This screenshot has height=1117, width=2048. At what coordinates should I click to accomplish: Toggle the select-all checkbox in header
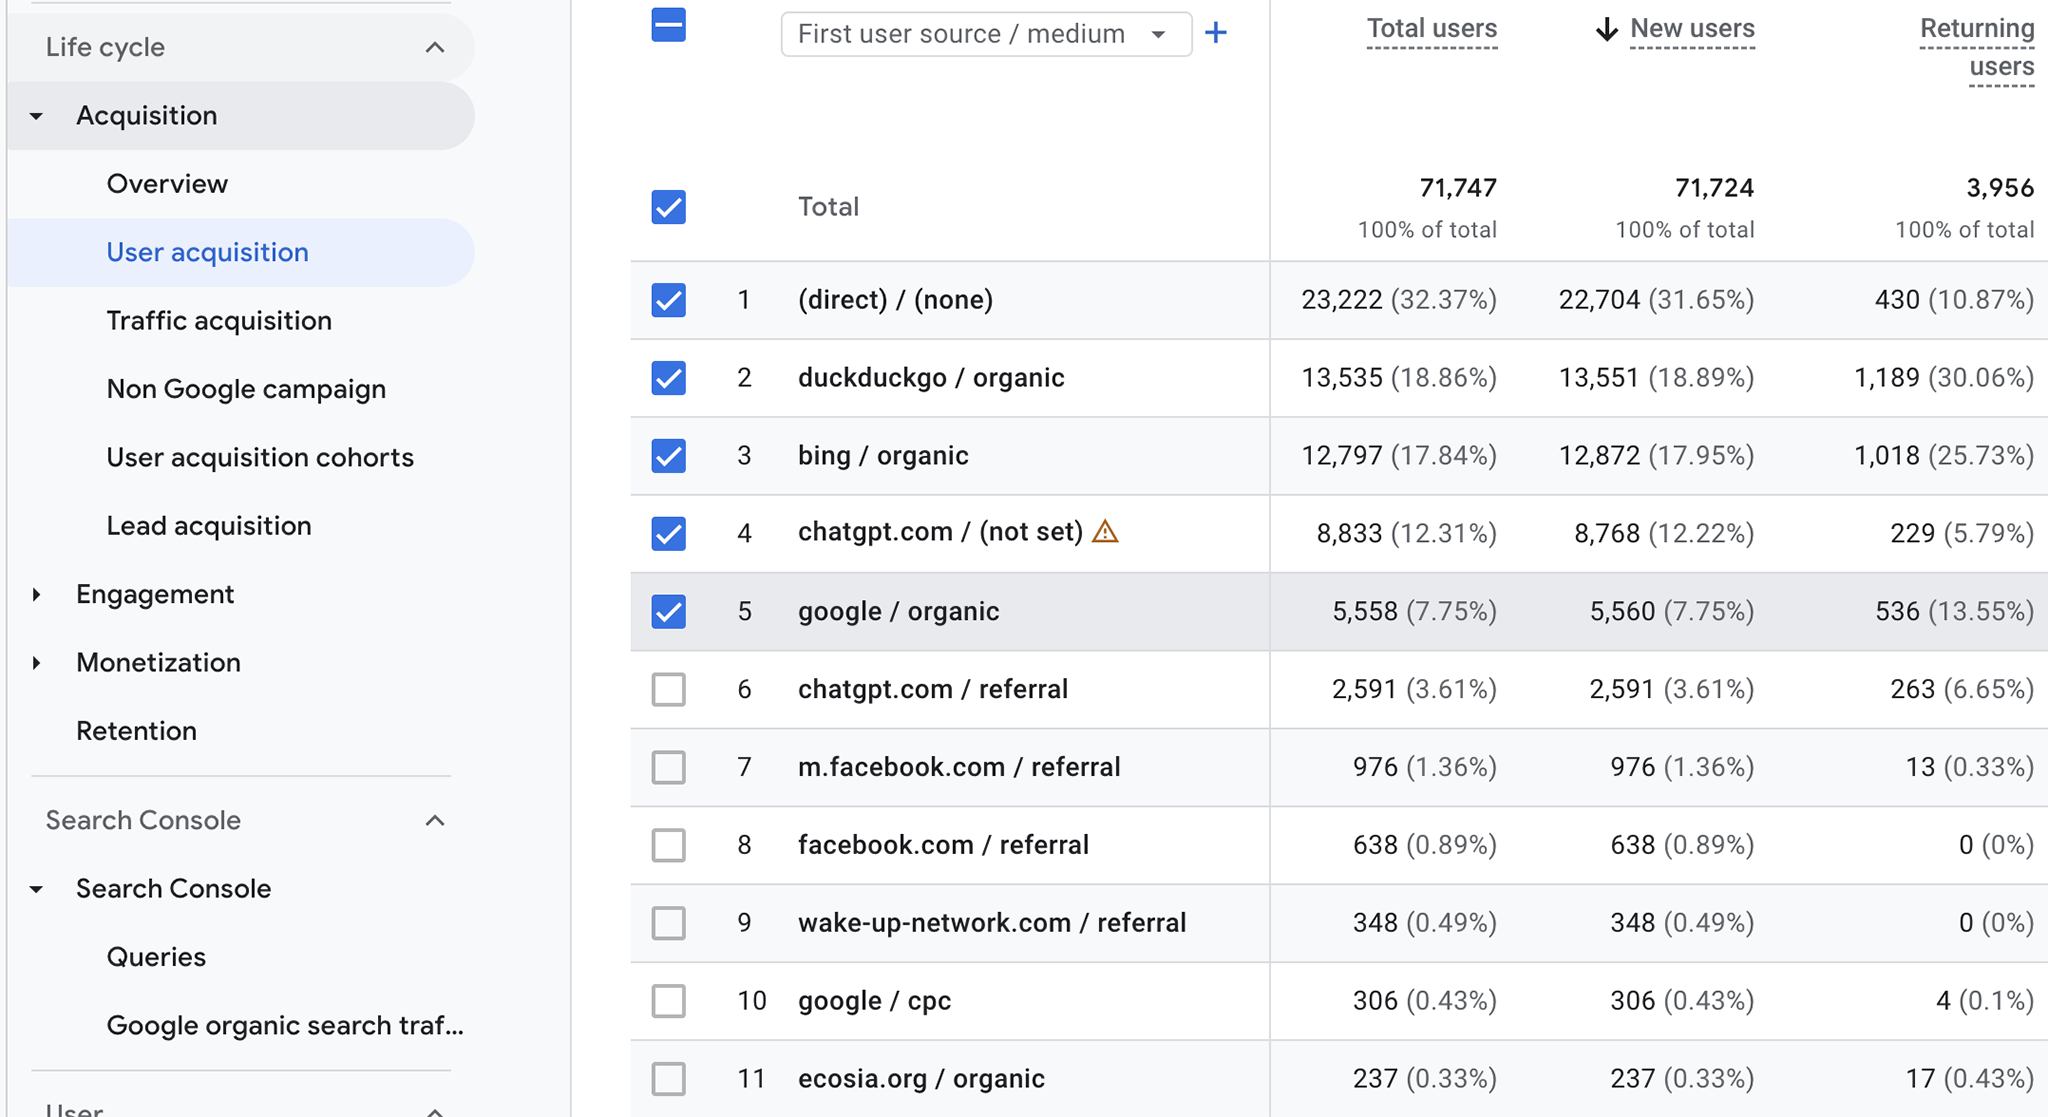point(668,25)
